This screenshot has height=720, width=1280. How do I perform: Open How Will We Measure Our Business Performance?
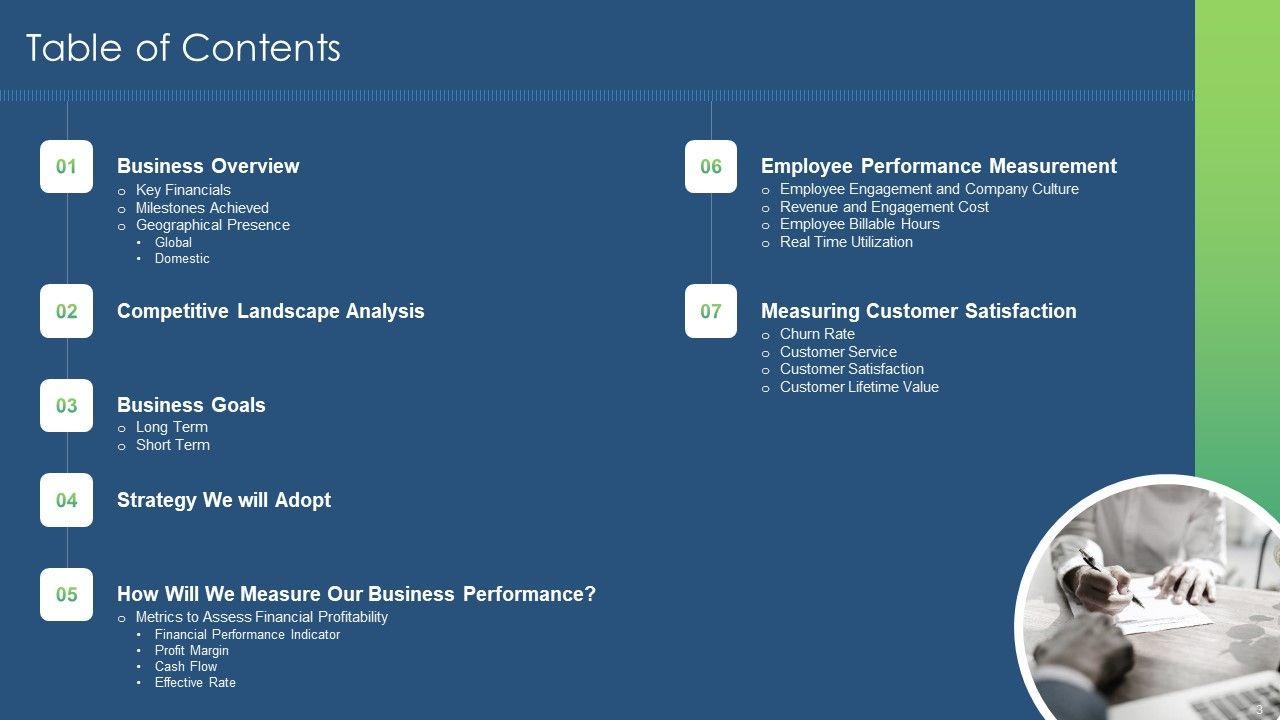[x=356, y=594]
